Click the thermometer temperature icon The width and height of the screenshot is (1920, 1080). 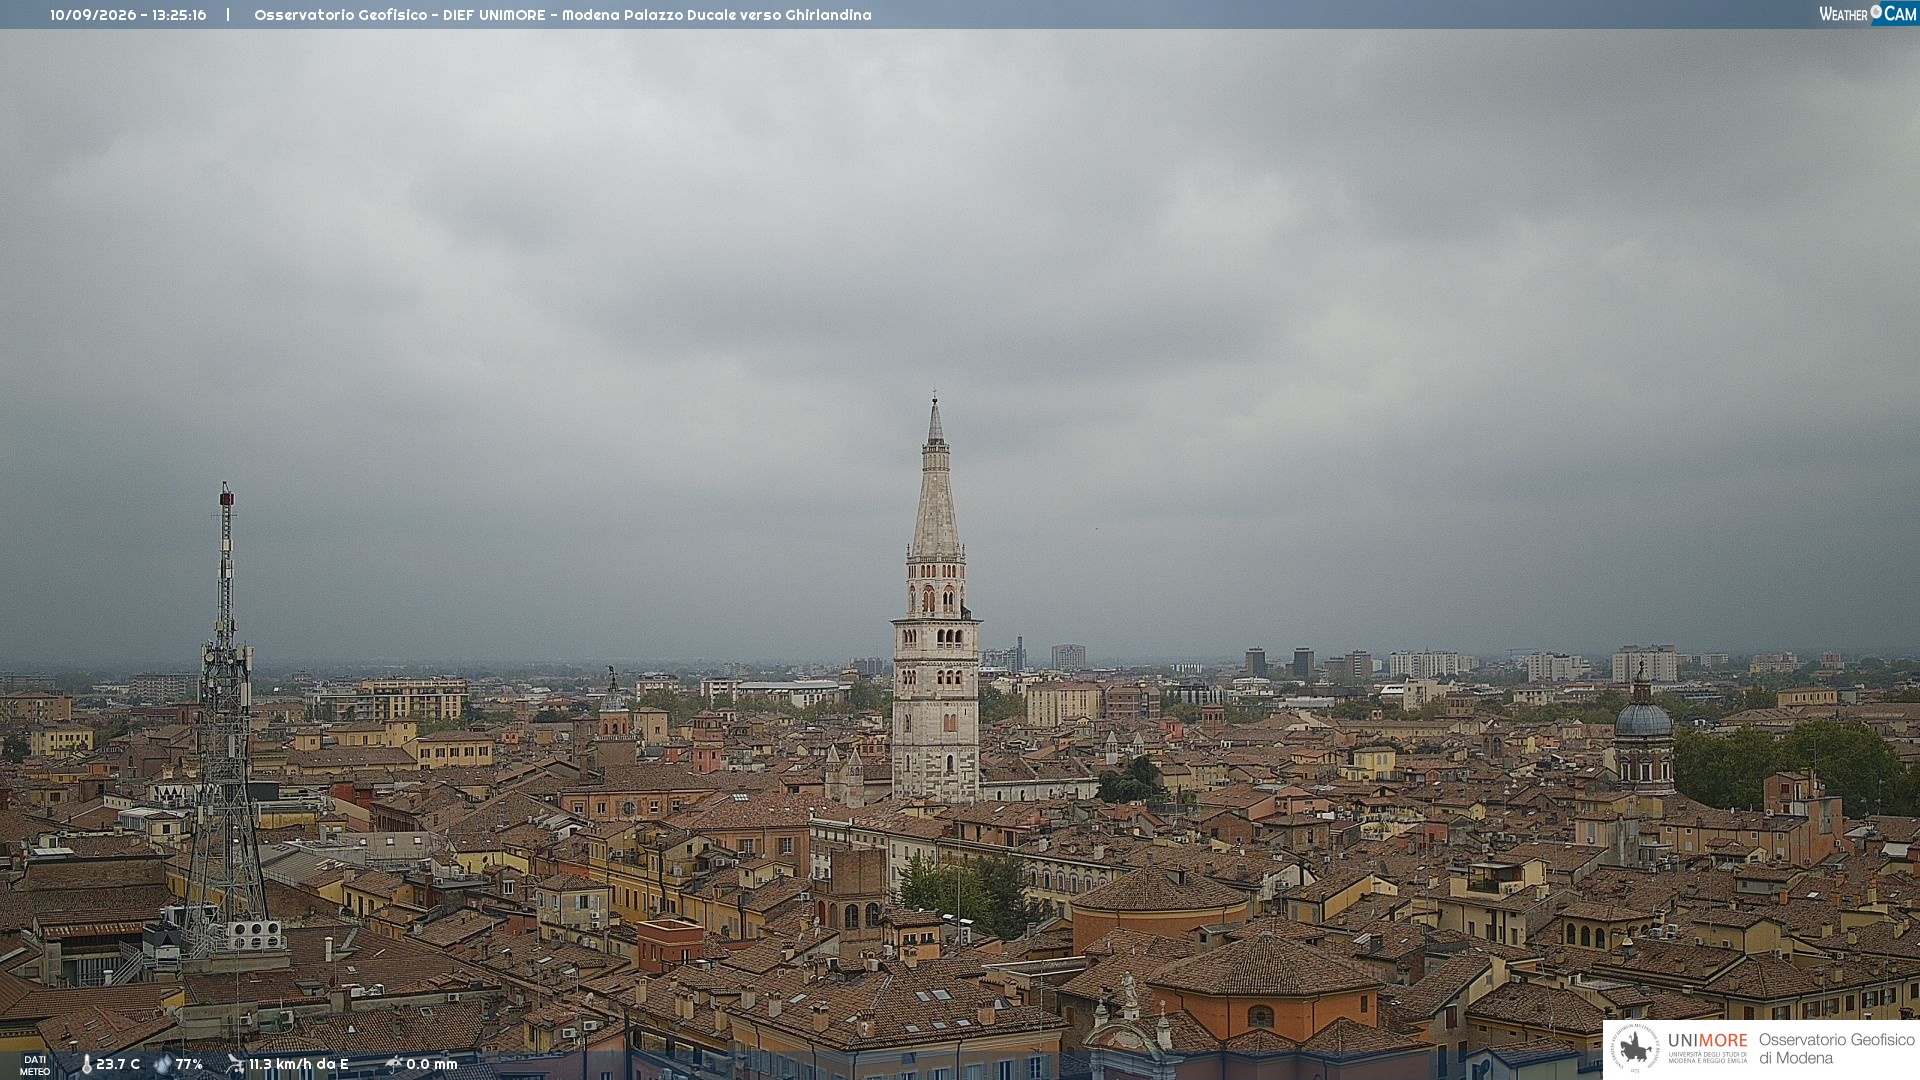(86, 1064)
